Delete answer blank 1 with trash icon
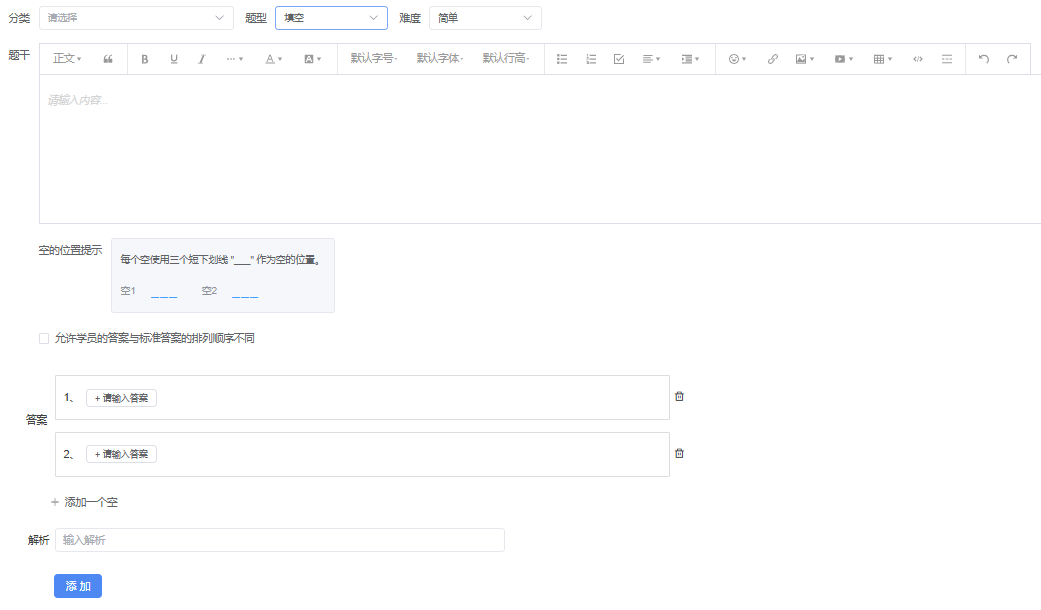 (679, 396)
